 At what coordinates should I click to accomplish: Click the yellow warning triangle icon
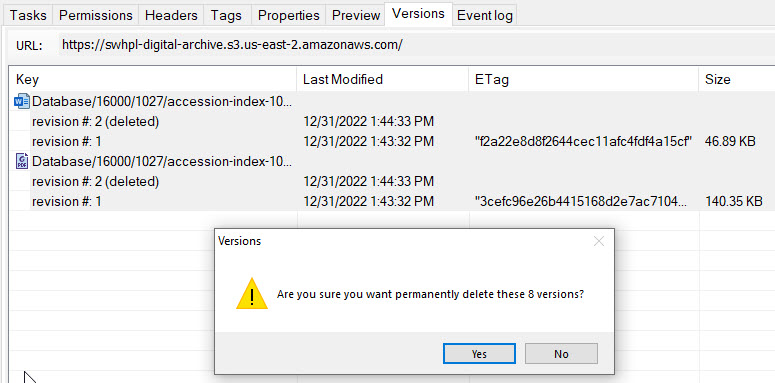252,294
